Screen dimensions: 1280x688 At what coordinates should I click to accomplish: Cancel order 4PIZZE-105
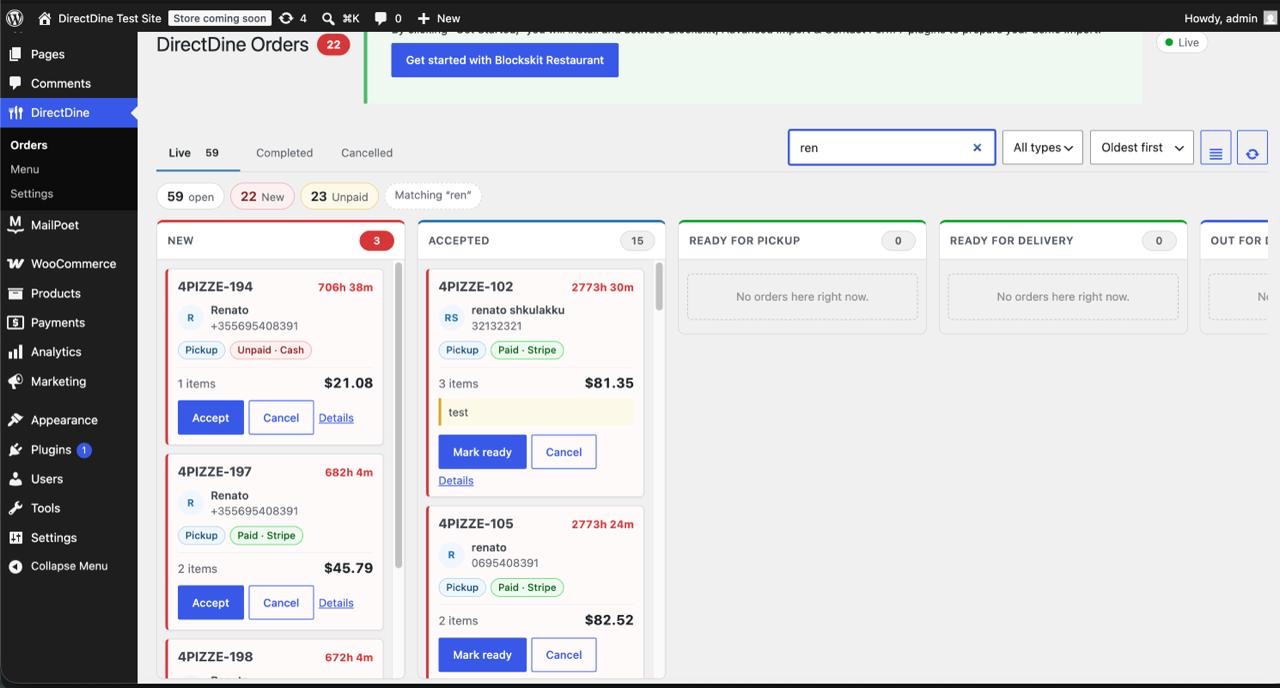click(564, 655)
